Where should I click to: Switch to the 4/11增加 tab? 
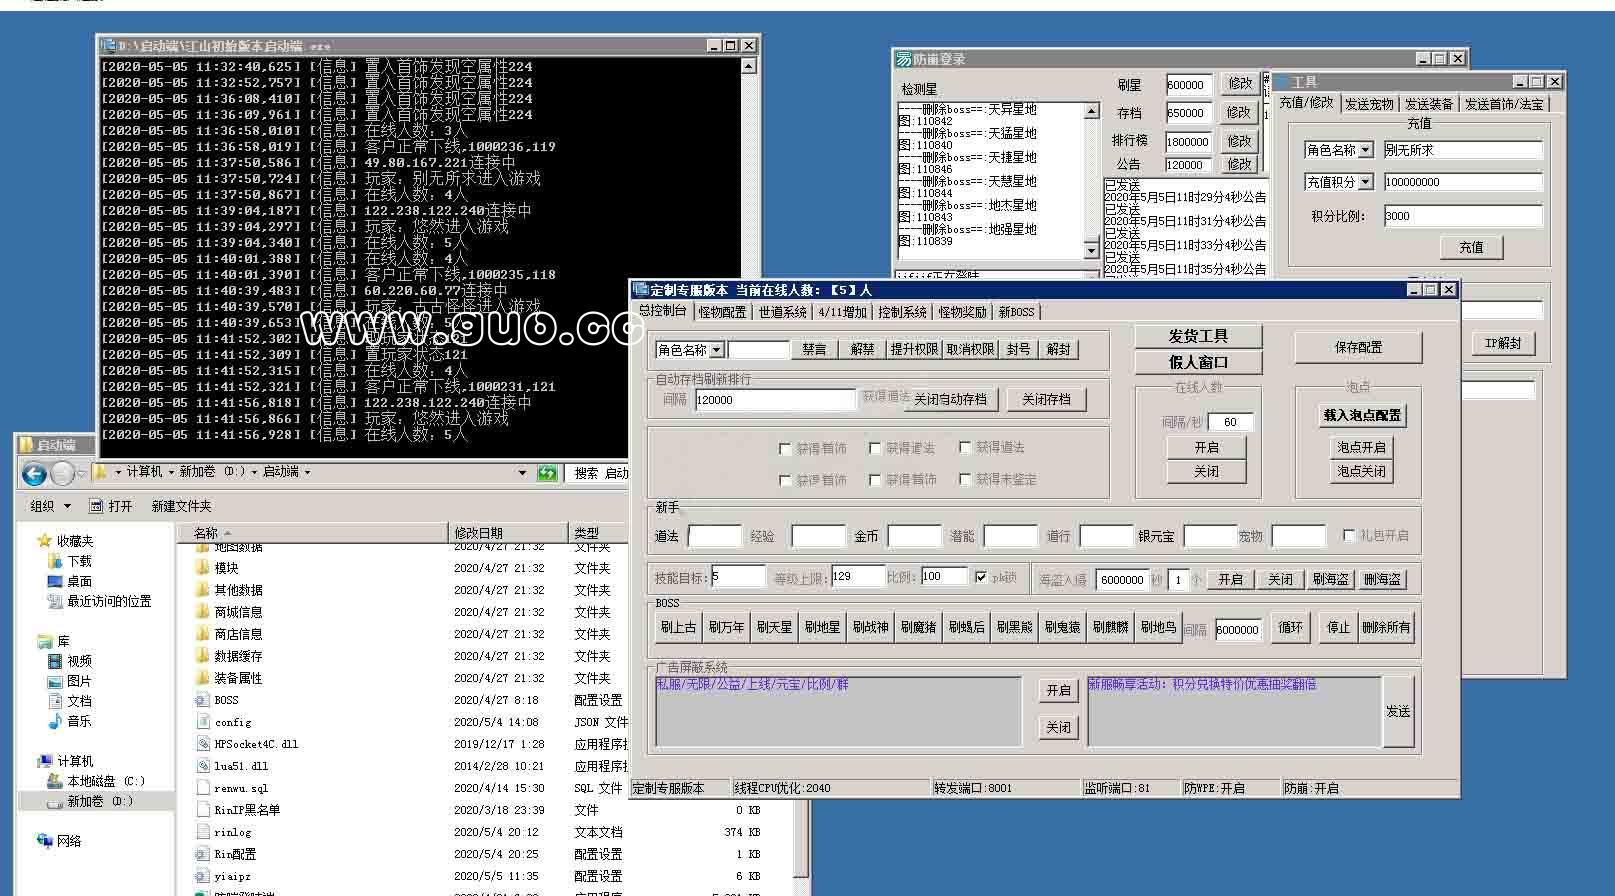(x=842, y=312)
